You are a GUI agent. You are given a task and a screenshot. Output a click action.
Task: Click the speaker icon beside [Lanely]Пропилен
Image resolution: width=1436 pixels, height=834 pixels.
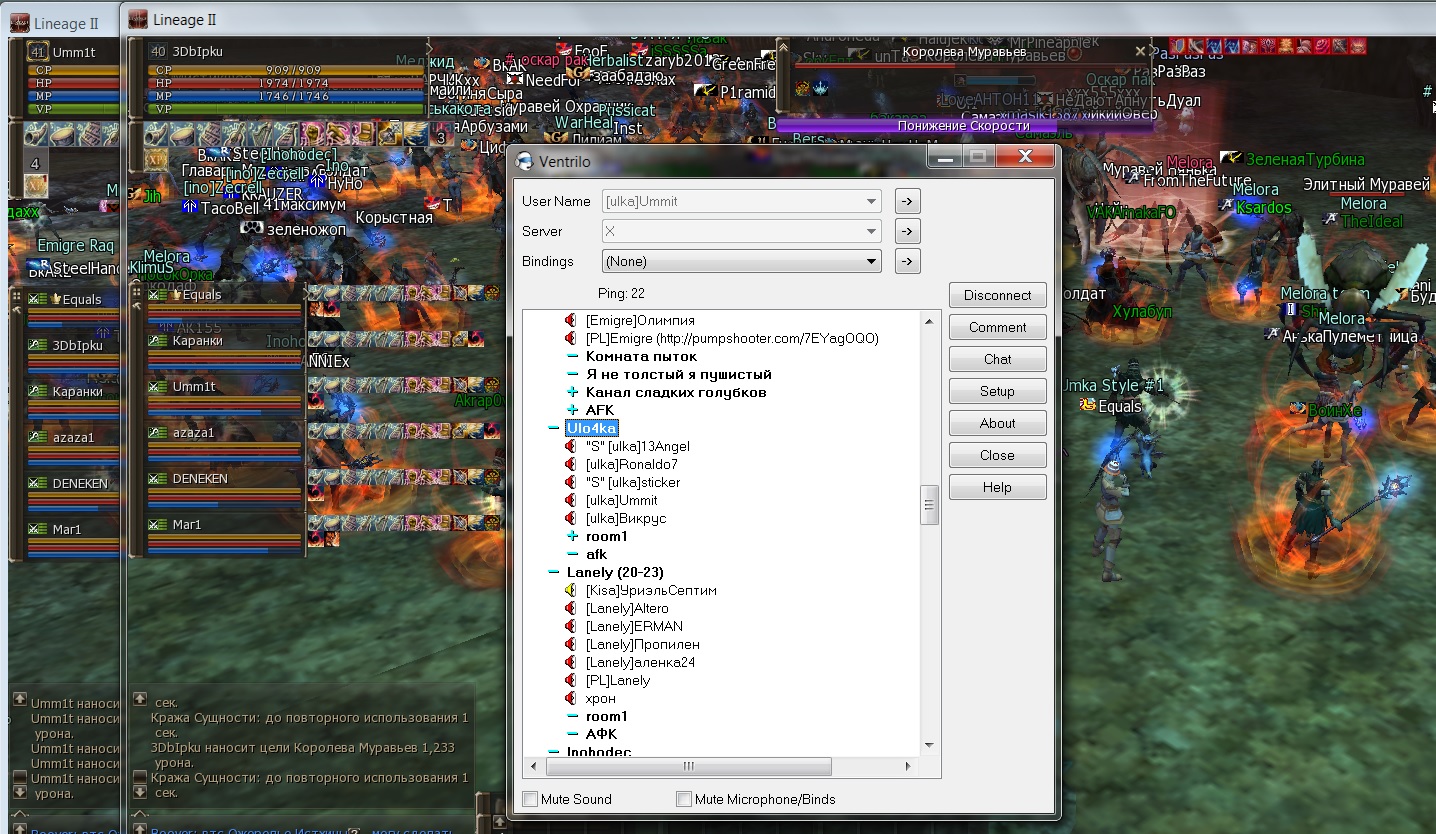pos(571,644)
